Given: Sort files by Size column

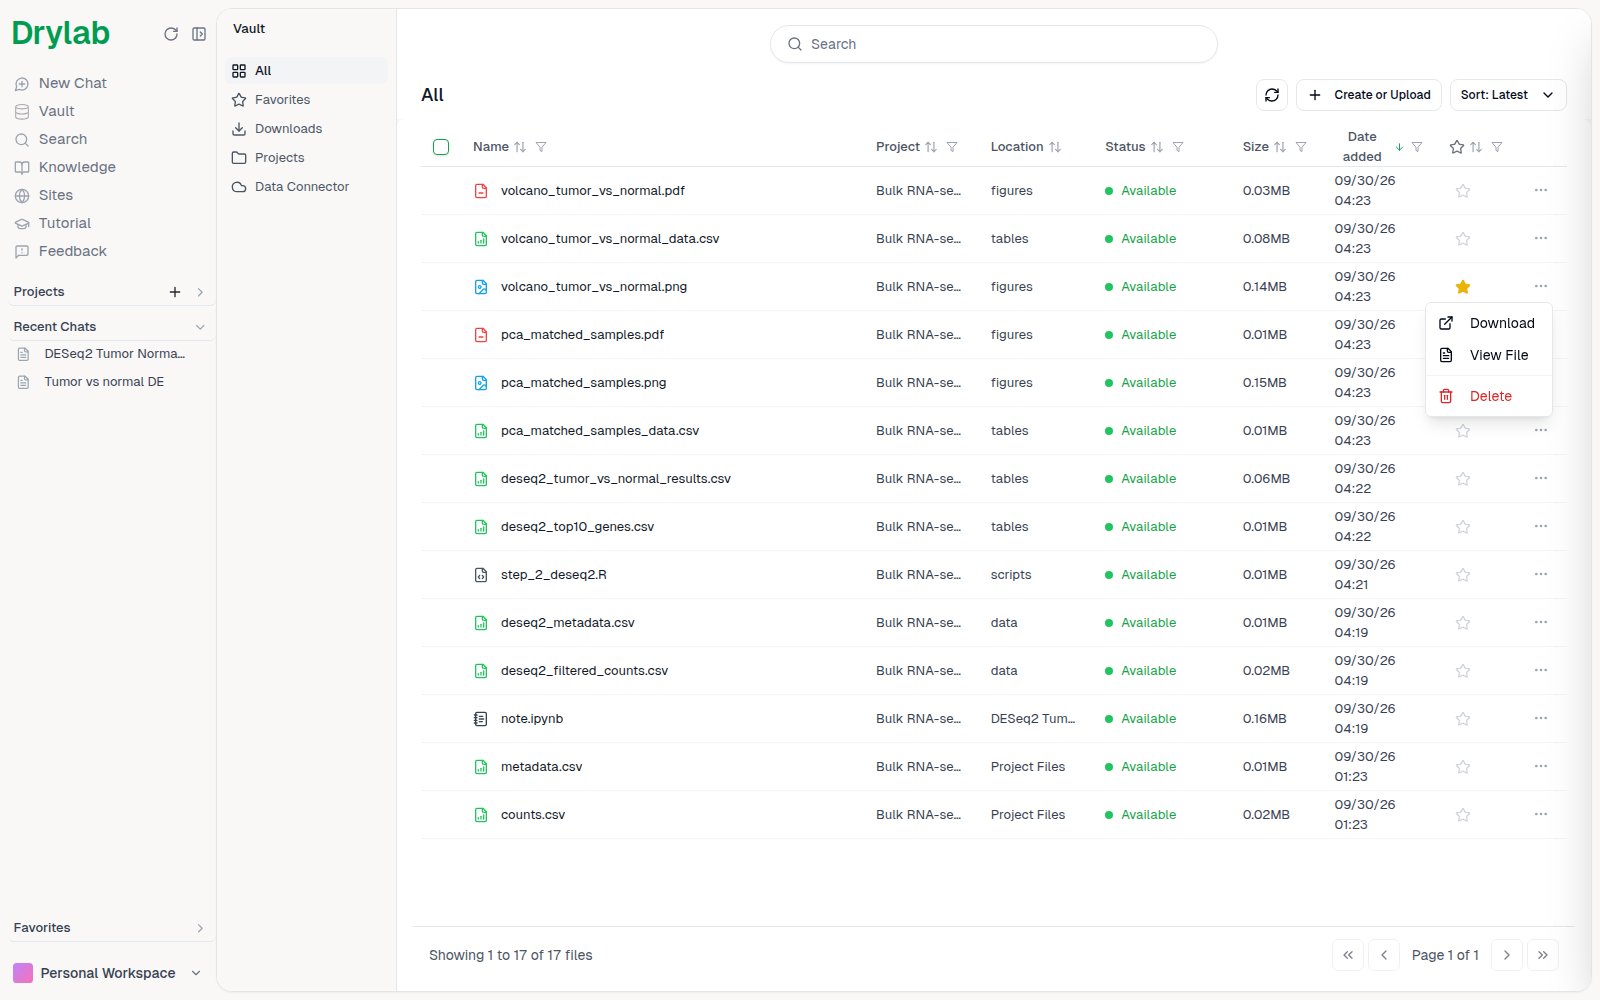Looking at the screenshot, I should tap(1280, 147).
